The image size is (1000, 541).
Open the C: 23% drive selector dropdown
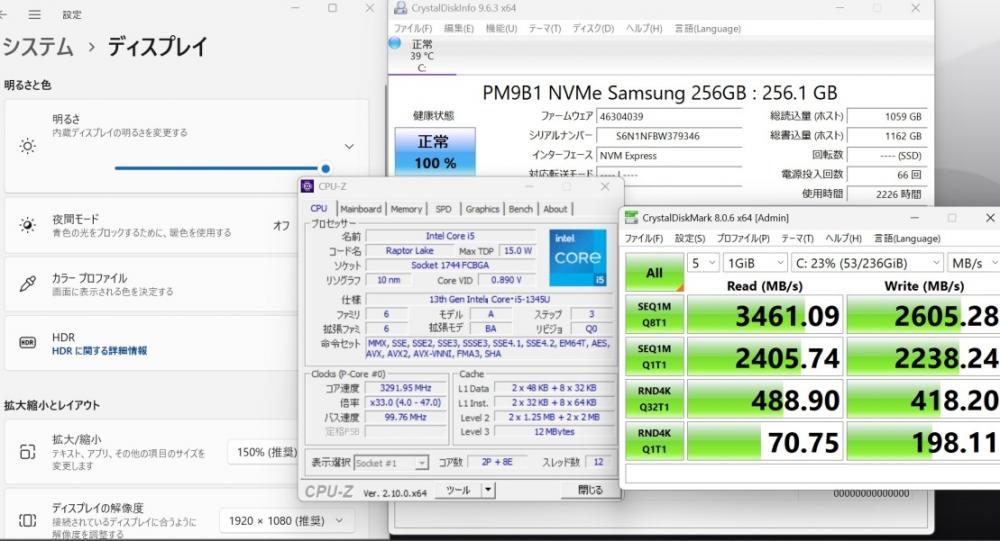pyautogui.click(x=867, y=263)
